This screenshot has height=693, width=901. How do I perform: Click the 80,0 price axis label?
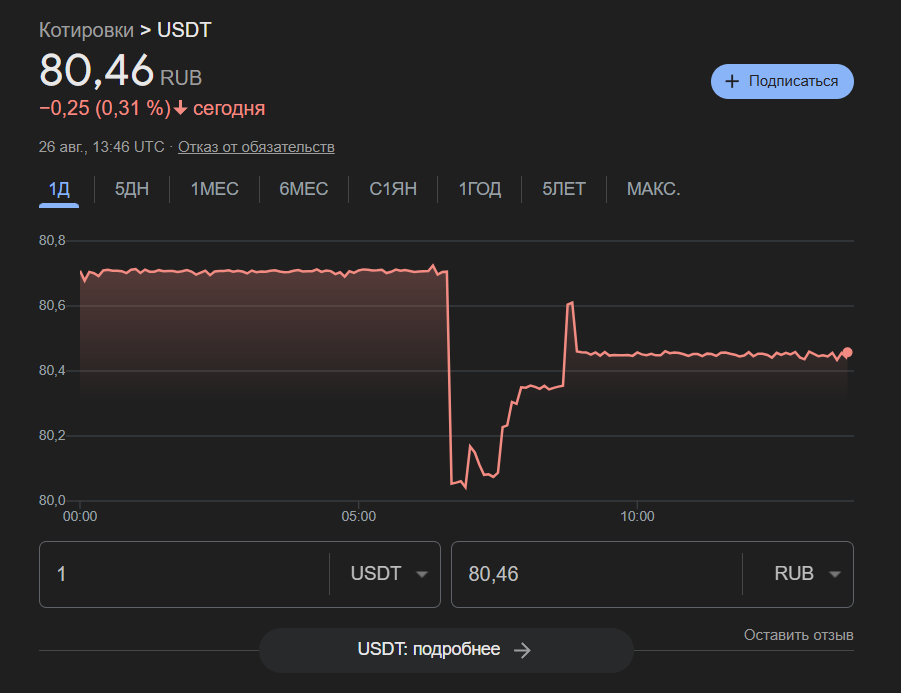[52, 500]
